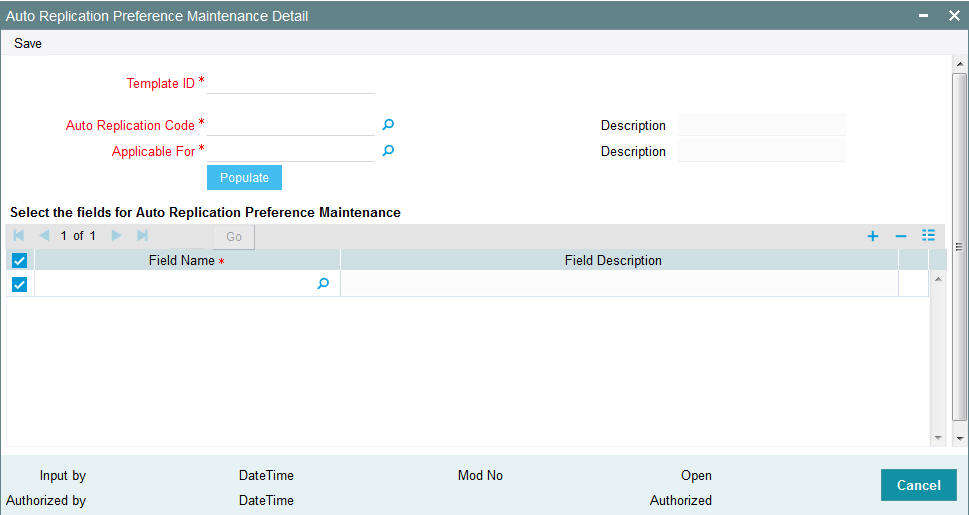Image resolution: width=969 pixels, height=515 pixels.
Task: Click the Field Name column header
Action: click(187, 260)
